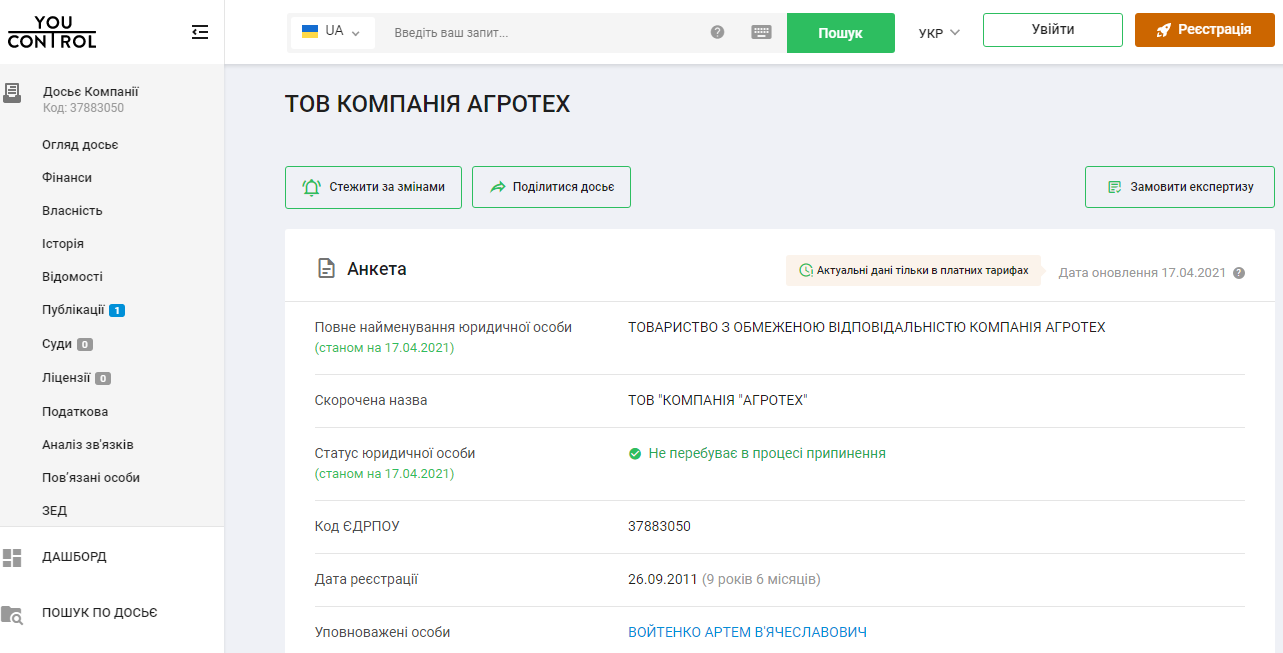This screenshot has height=653, width=1283.
Task: Go to the Суди section
Action: pyautogui.click(x=57, y=344)
